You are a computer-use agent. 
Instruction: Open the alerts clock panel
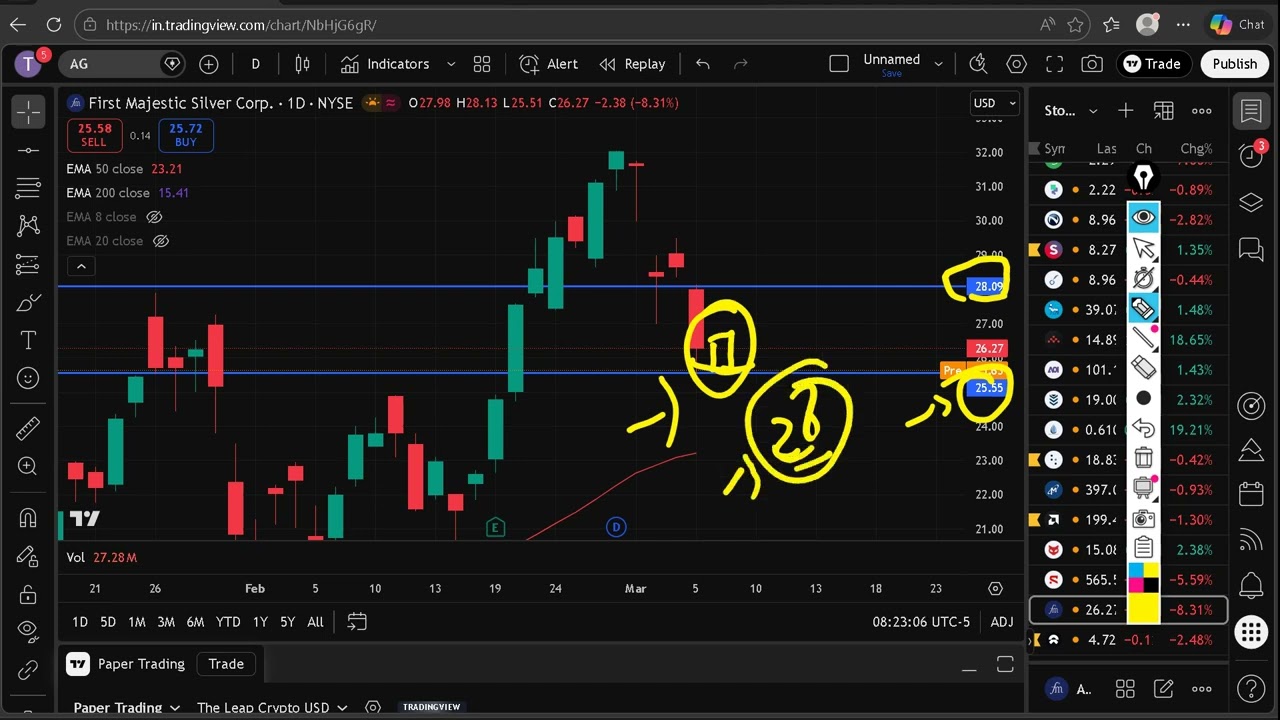pos(1251,155)
